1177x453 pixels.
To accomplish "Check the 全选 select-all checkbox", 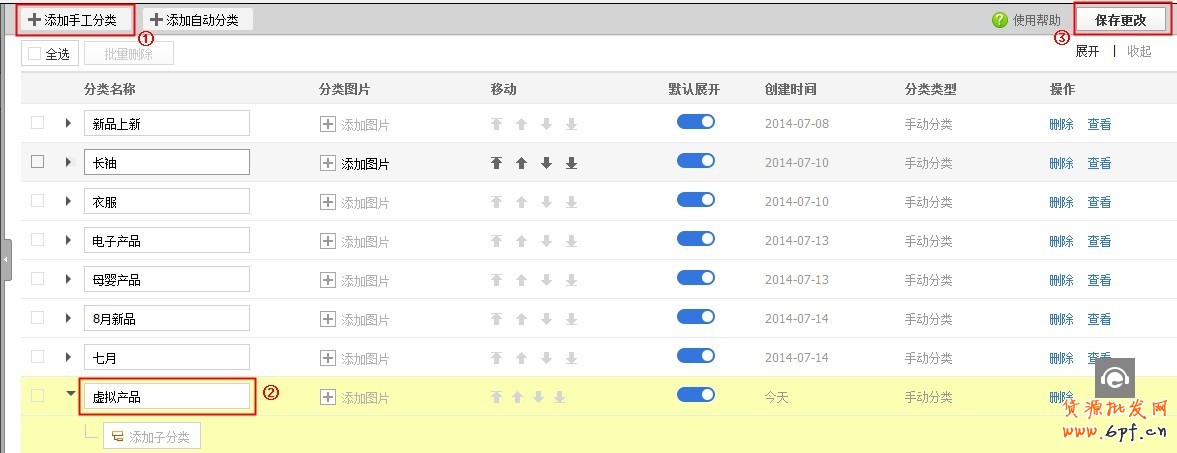I will pyautogui.click(x=35, y=54).
